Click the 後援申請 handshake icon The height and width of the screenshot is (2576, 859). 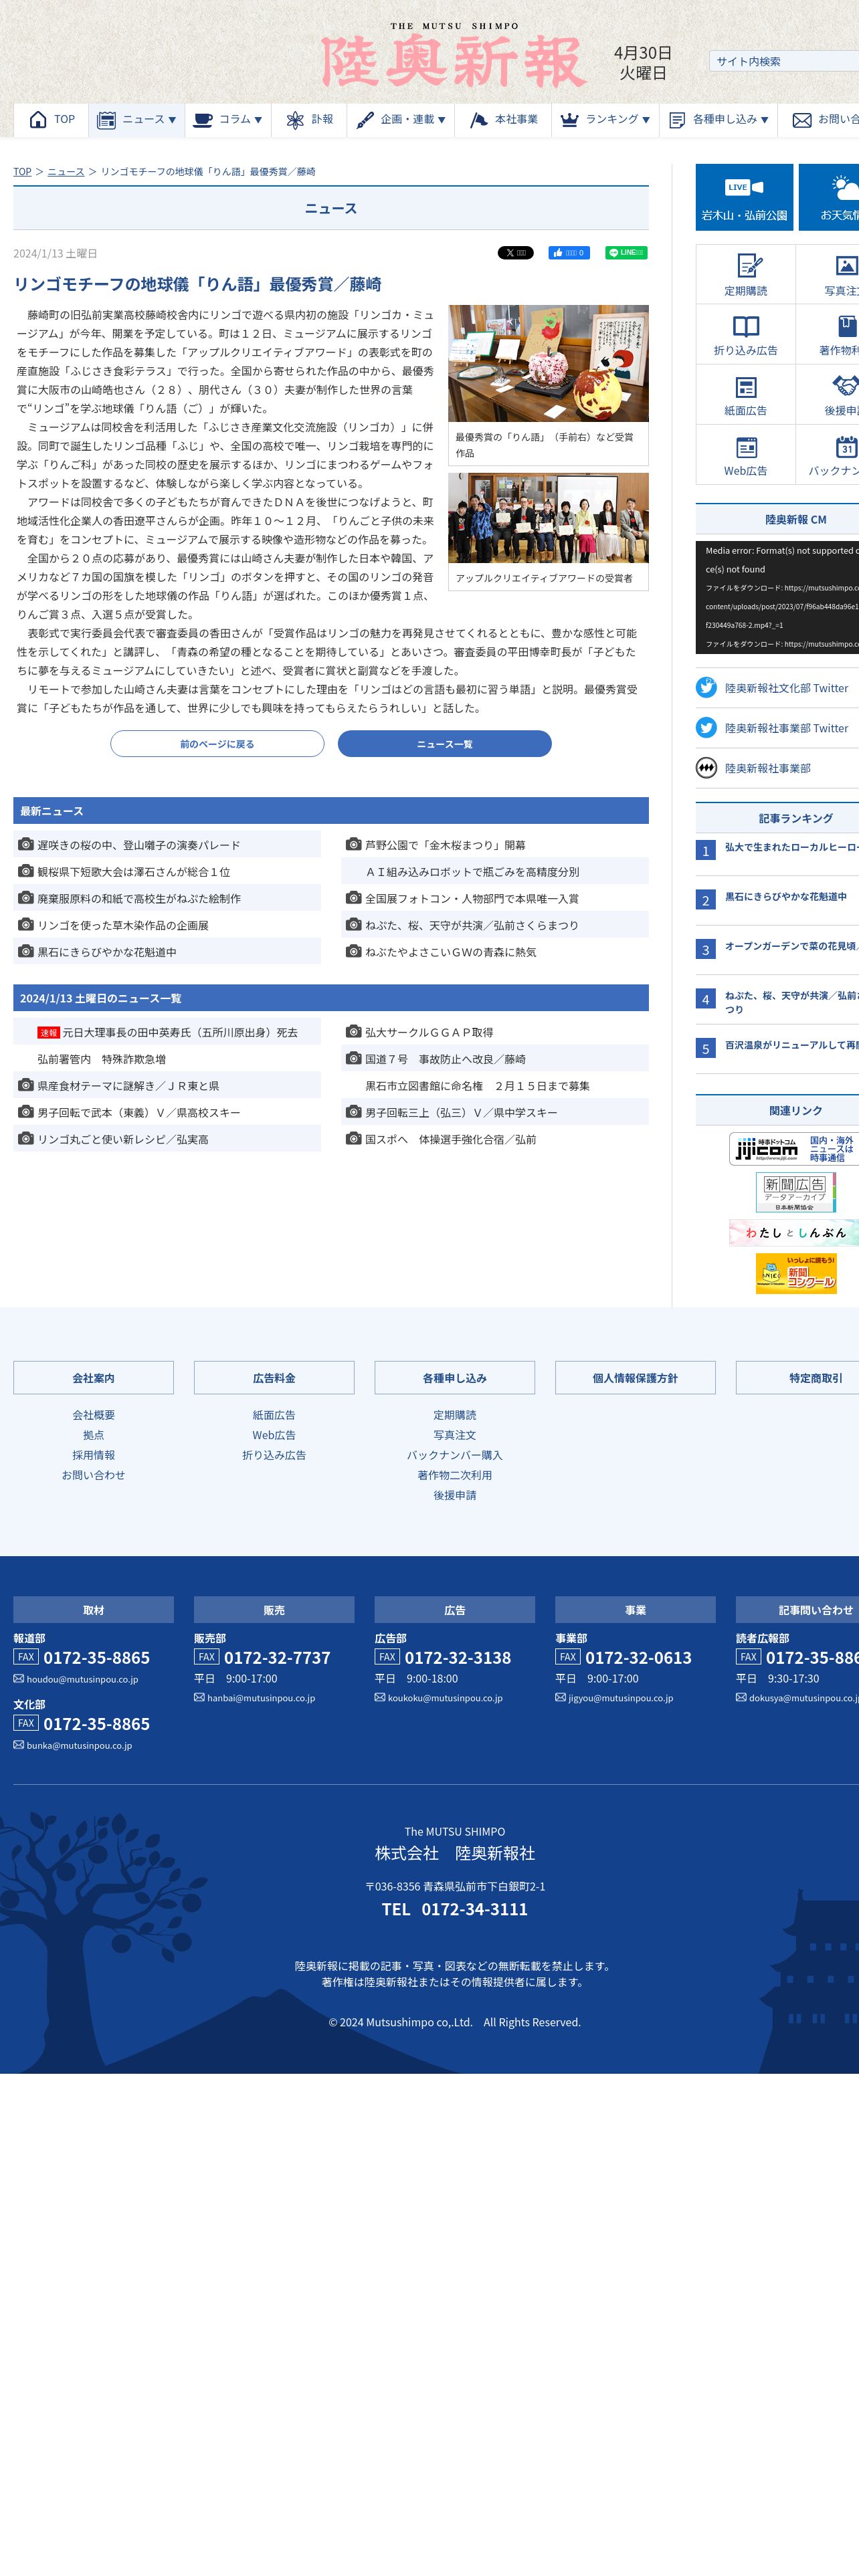coord(846,386)
